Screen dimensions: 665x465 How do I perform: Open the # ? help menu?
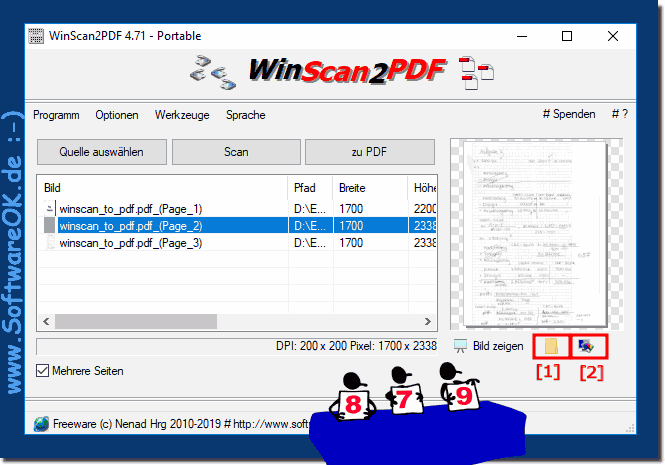(x=620, y=114)
